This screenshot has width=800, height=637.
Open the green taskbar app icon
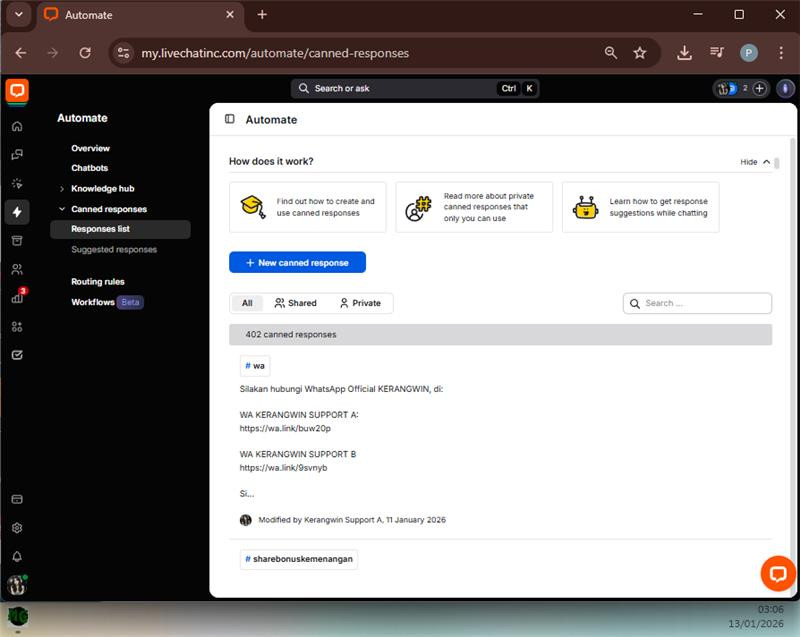(17, 616)
